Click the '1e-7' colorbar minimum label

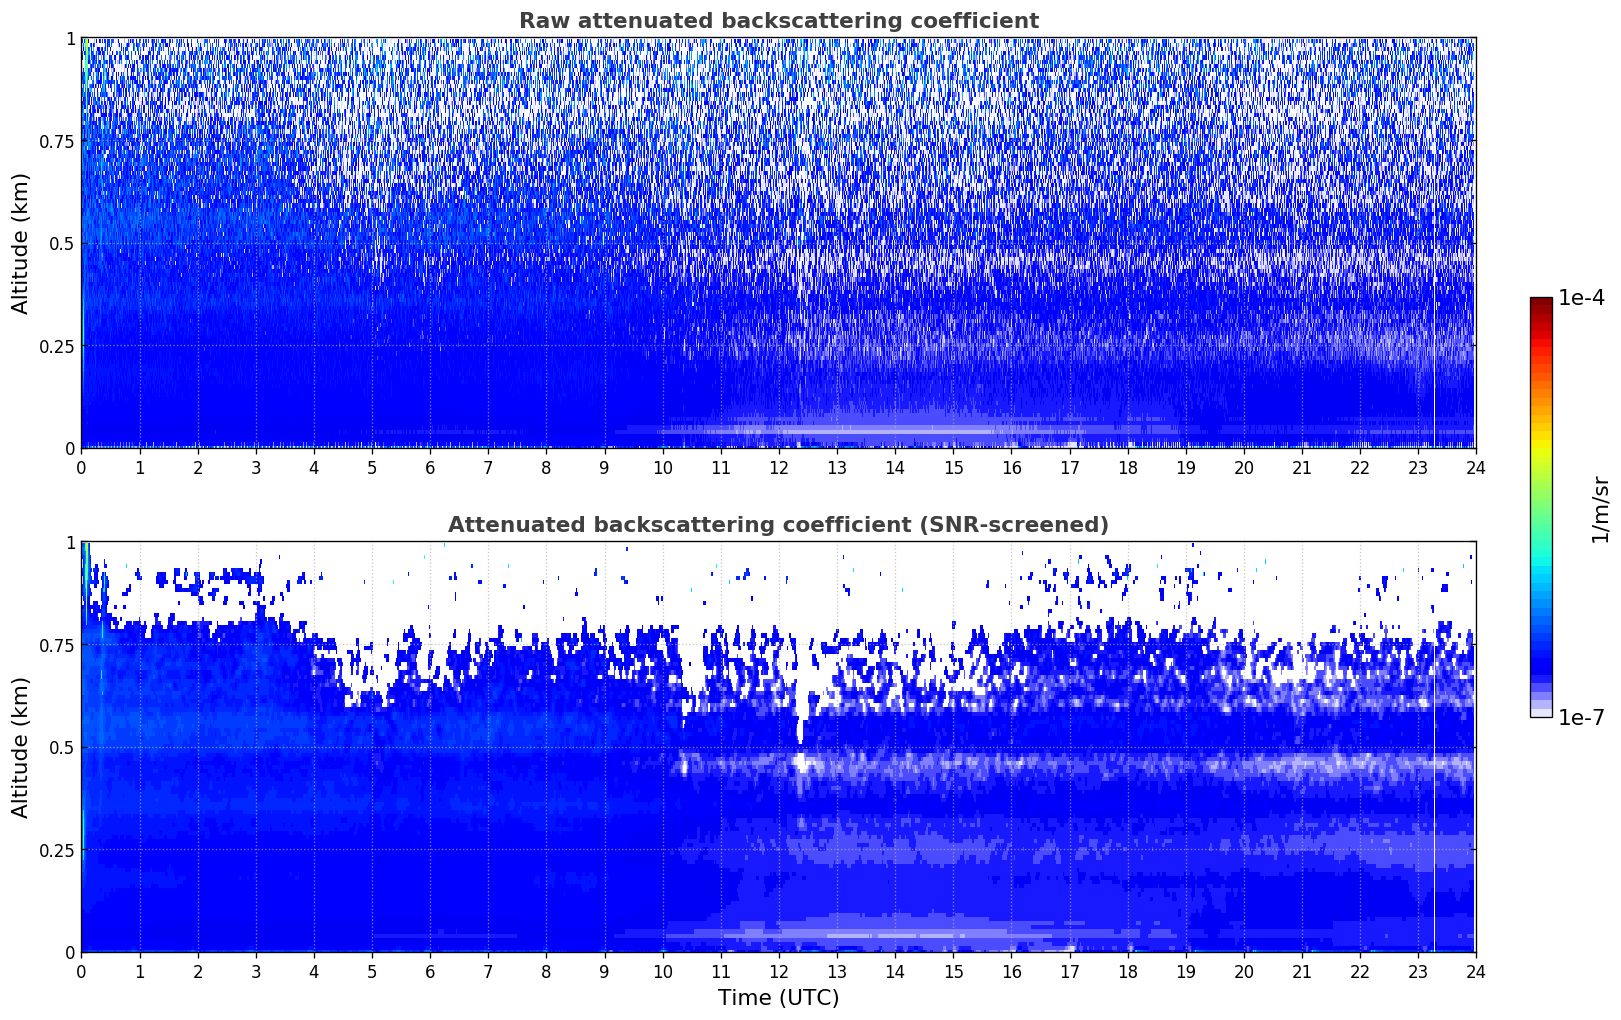(1581, 717)
